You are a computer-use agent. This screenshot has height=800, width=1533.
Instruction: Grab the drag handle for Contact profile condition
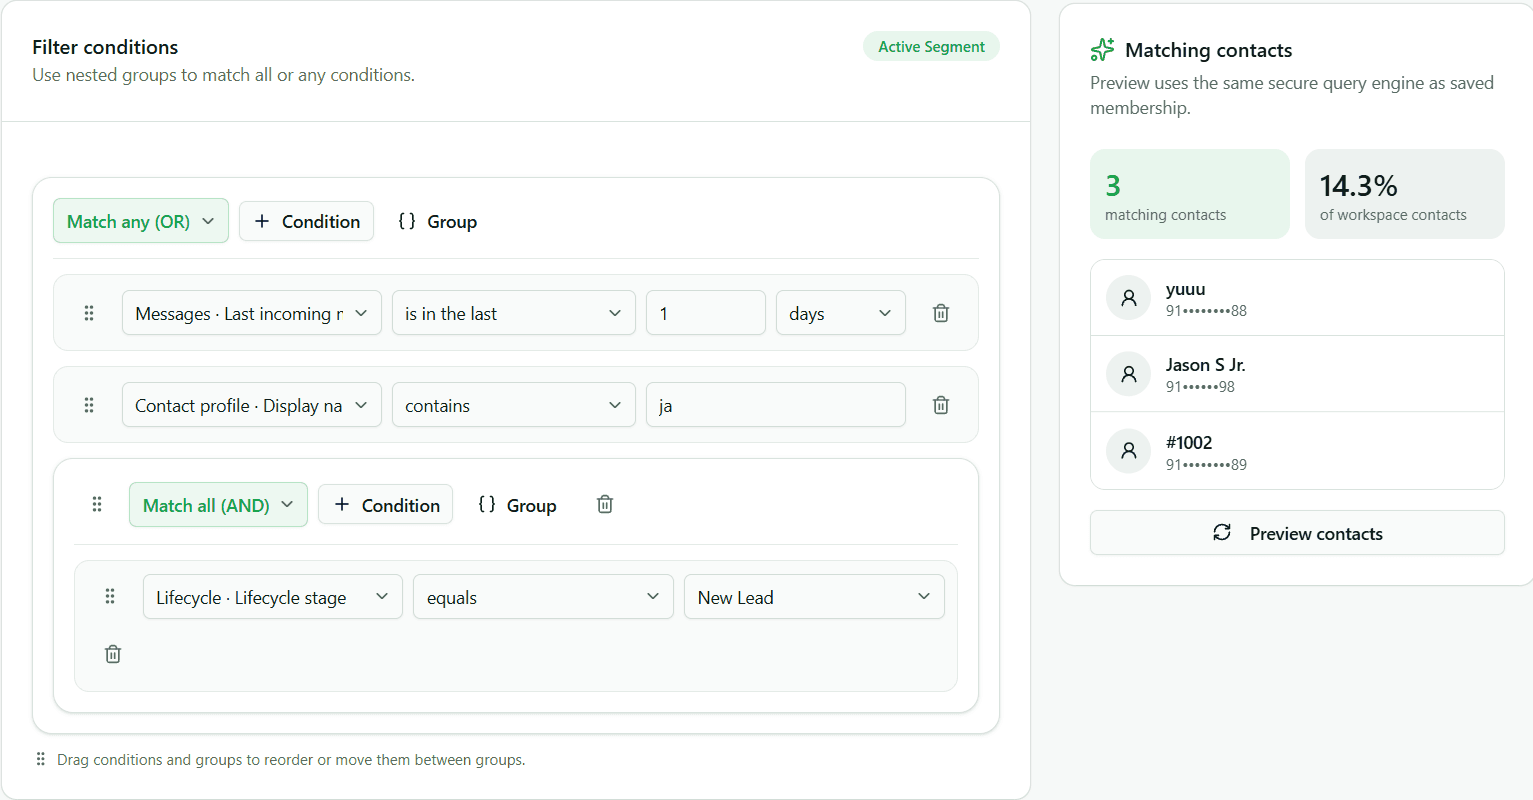pos(89,405)
